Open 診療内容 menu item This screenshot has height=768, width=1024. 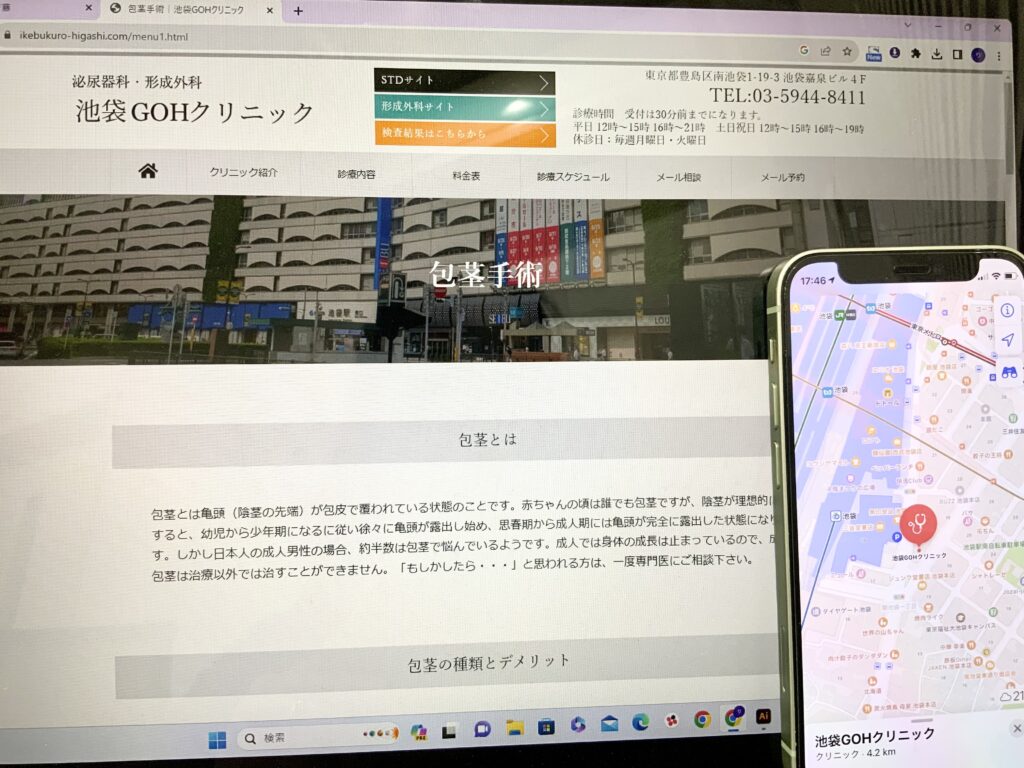pyautogui.click(x=356, y=174)
